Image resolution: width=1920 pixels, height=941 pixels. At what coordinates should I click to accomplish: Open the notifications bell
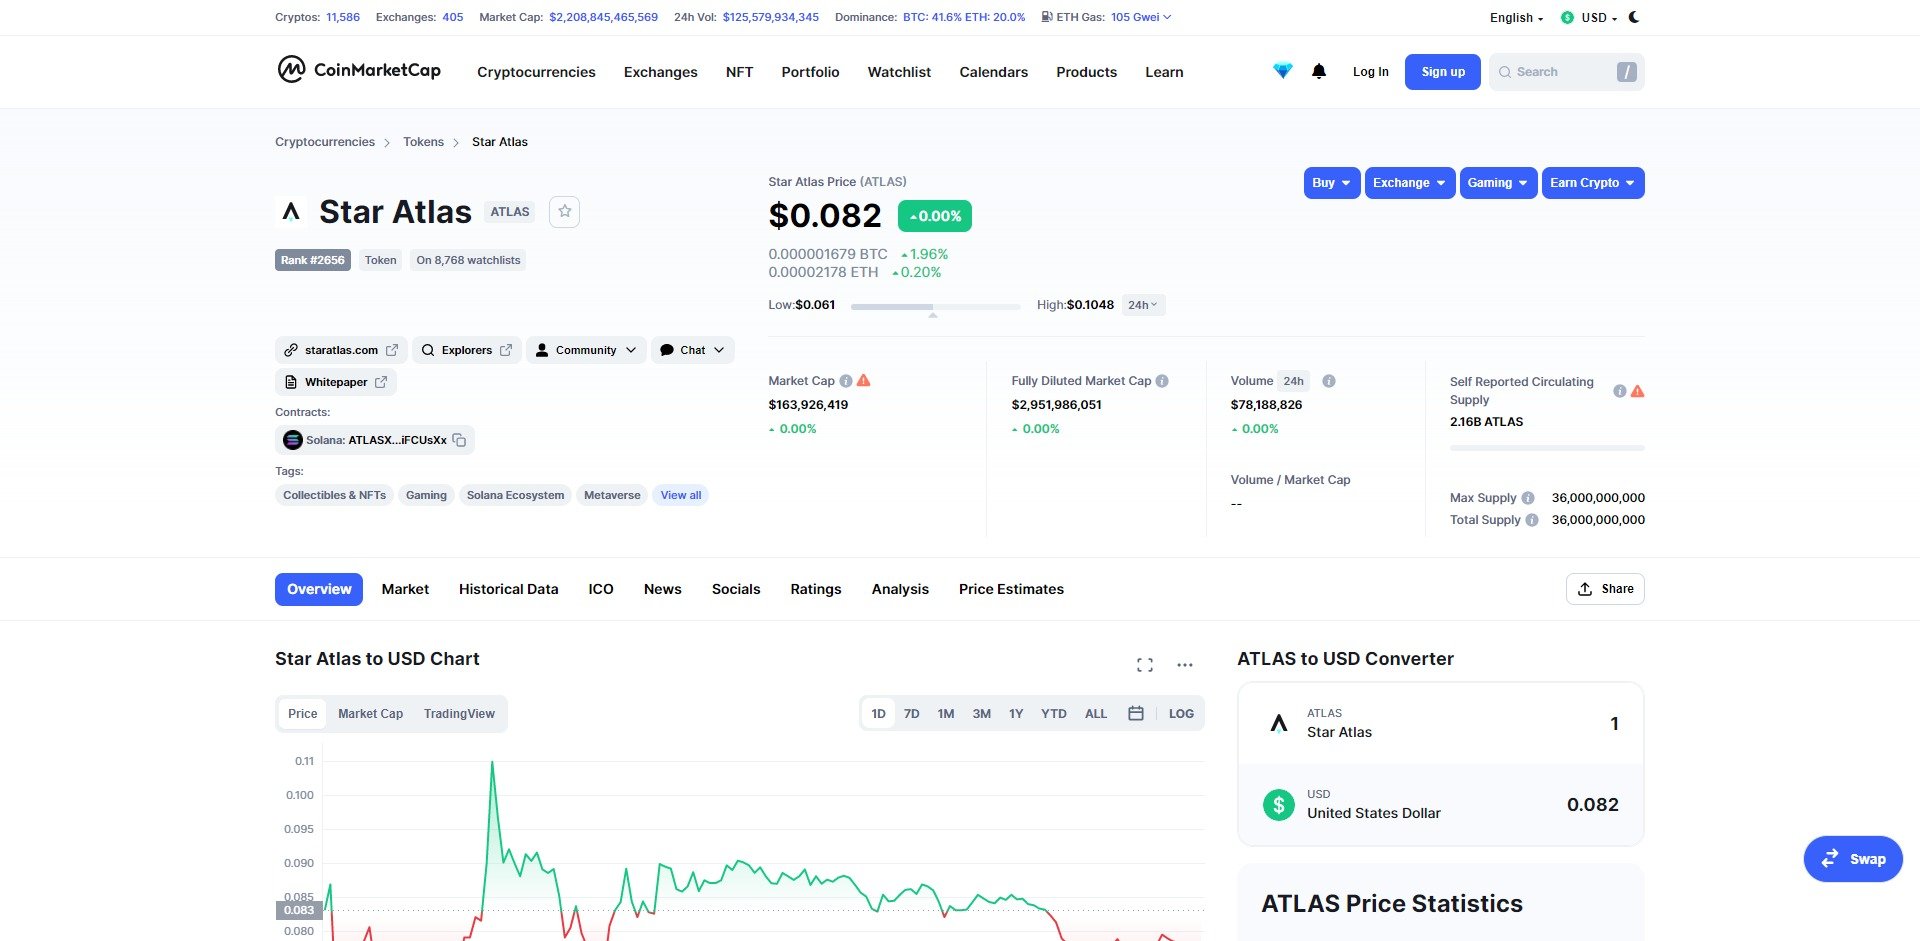pos(1318,72)
